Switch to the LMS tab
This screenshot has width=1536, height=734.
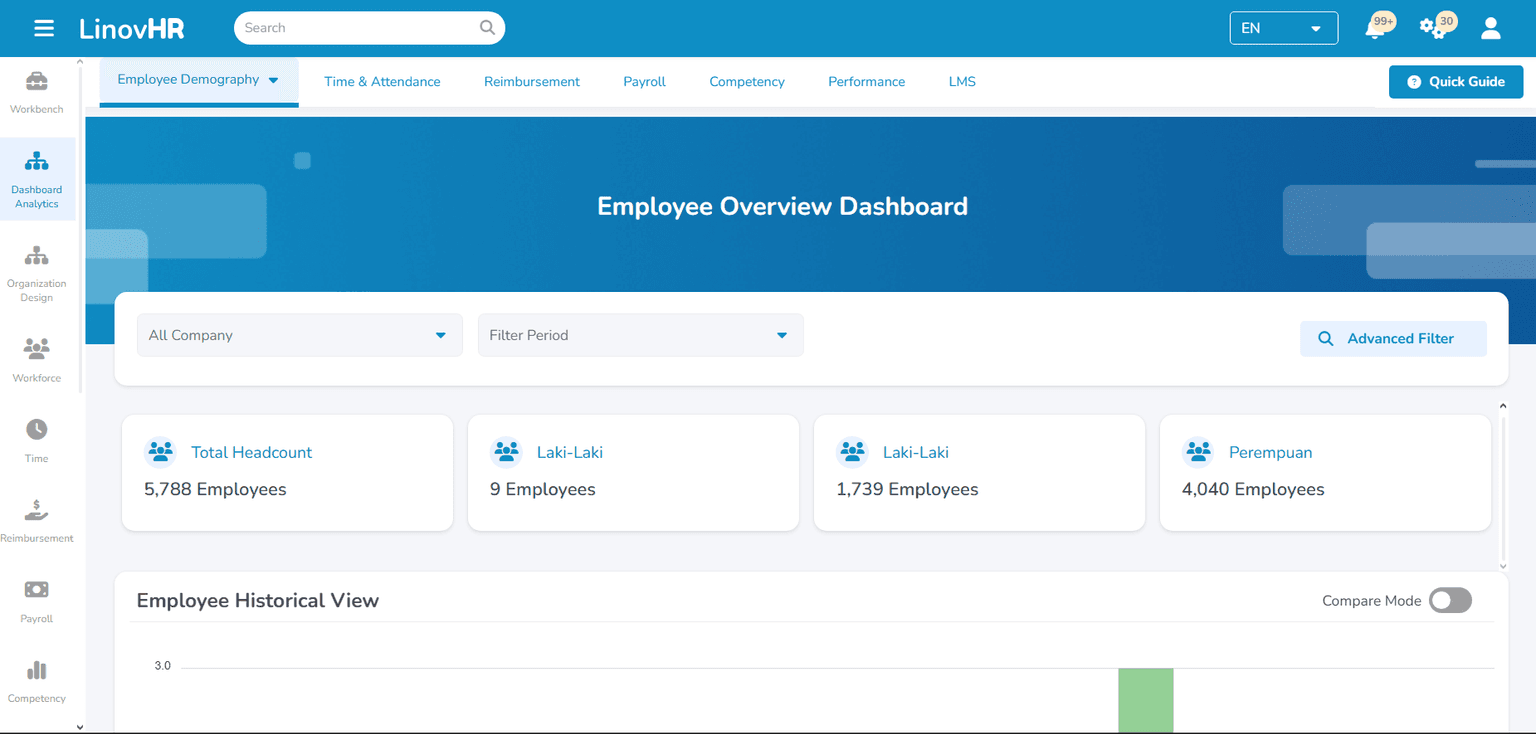click(962, 82)
